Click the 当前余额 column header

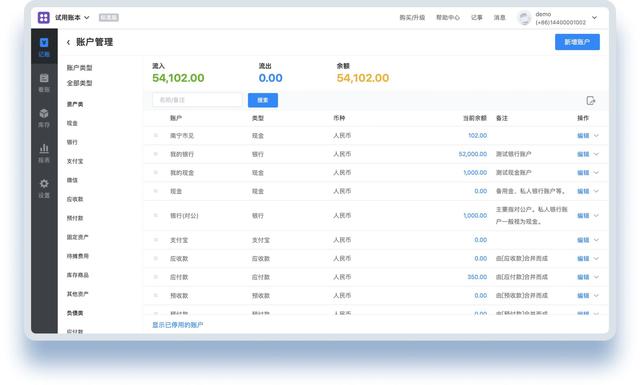[x=475, y=118]
